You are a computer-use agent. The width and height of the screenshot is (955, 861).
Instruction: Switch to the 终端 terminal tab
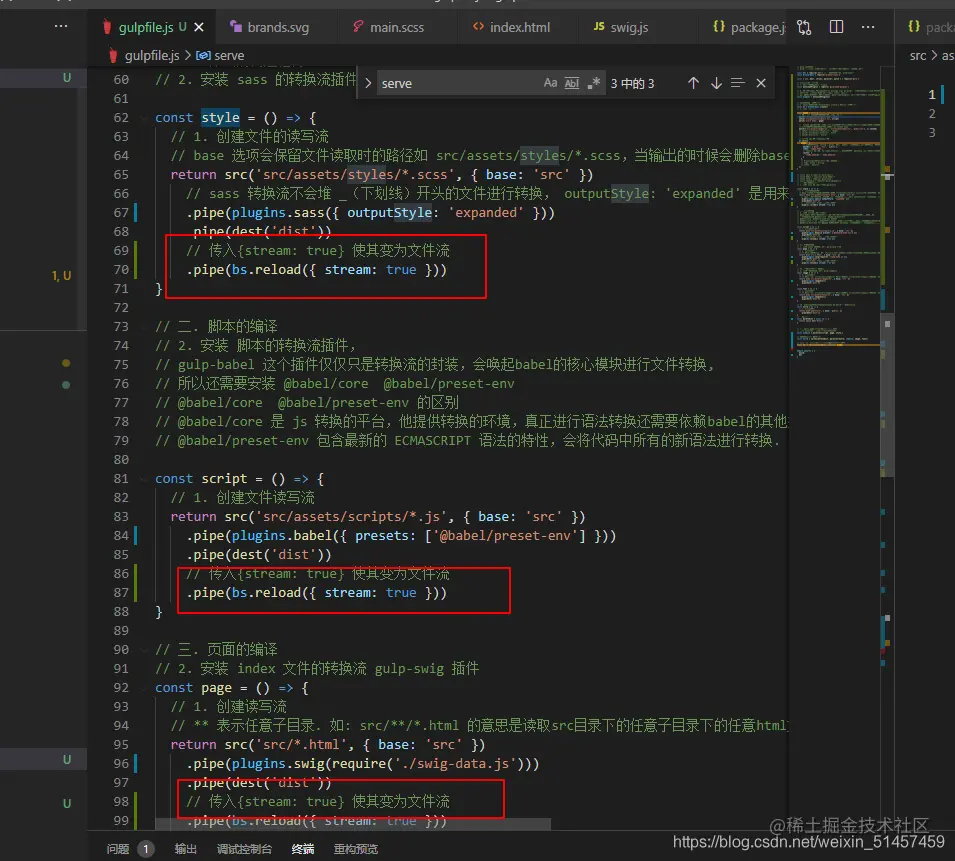303,849
